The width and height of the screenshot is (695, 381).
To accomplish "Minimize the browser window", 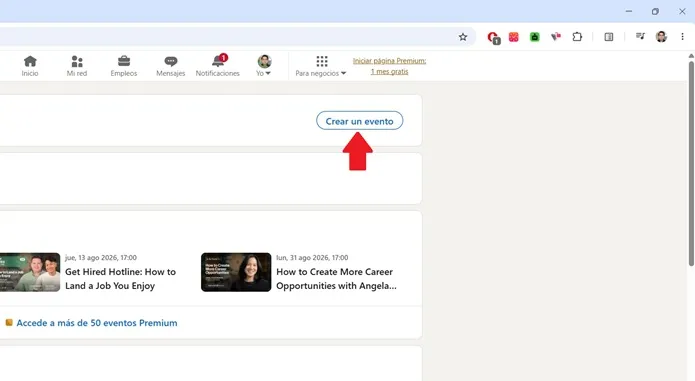I will click(629, 12).
